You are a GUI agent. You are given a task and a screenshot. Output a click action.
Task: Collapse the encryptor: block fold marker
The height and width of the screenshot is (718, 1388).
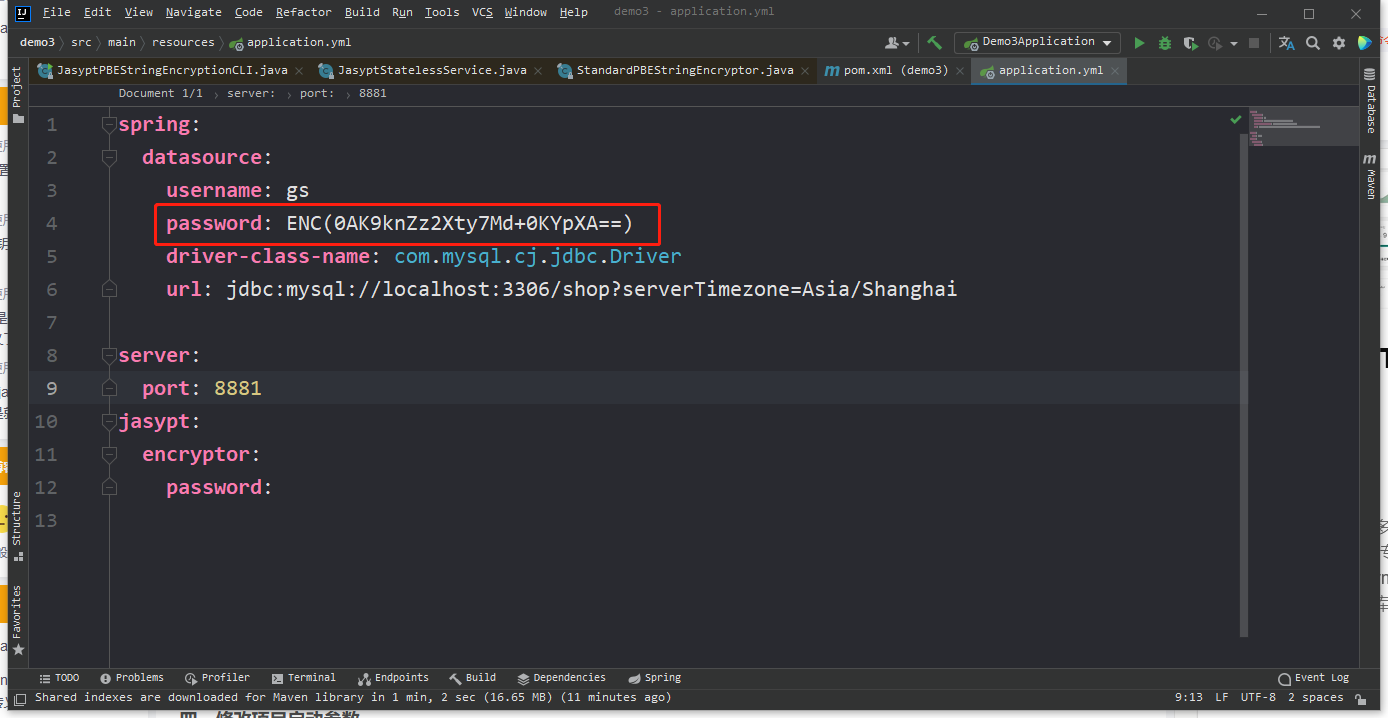coord(109,455)
